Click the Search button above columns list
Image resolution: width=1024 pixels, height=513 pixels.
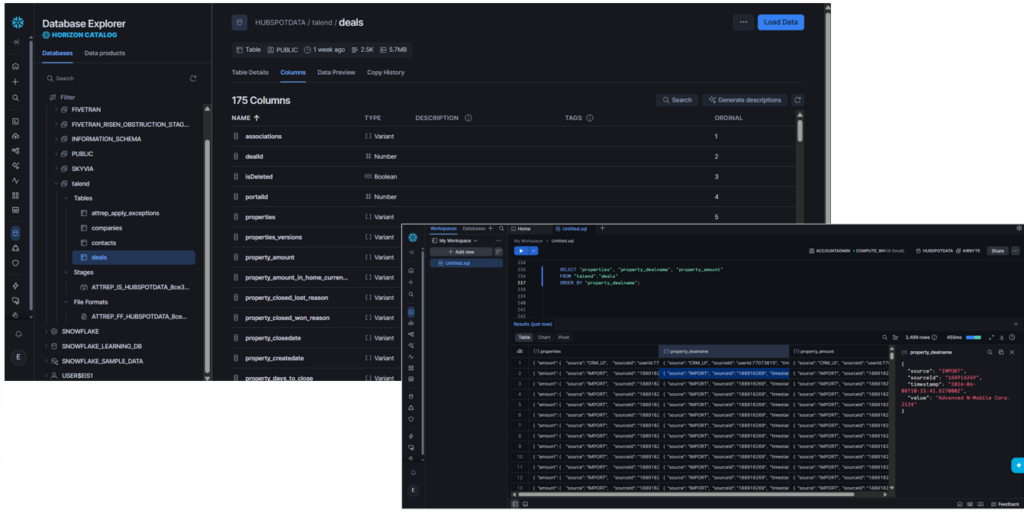[x=677, y=100]
